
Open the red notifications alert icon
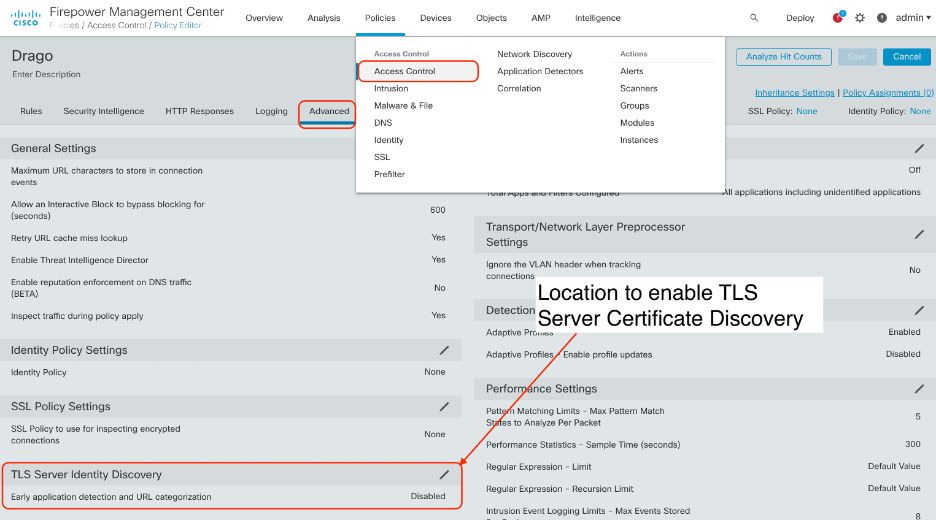(838, 17)
